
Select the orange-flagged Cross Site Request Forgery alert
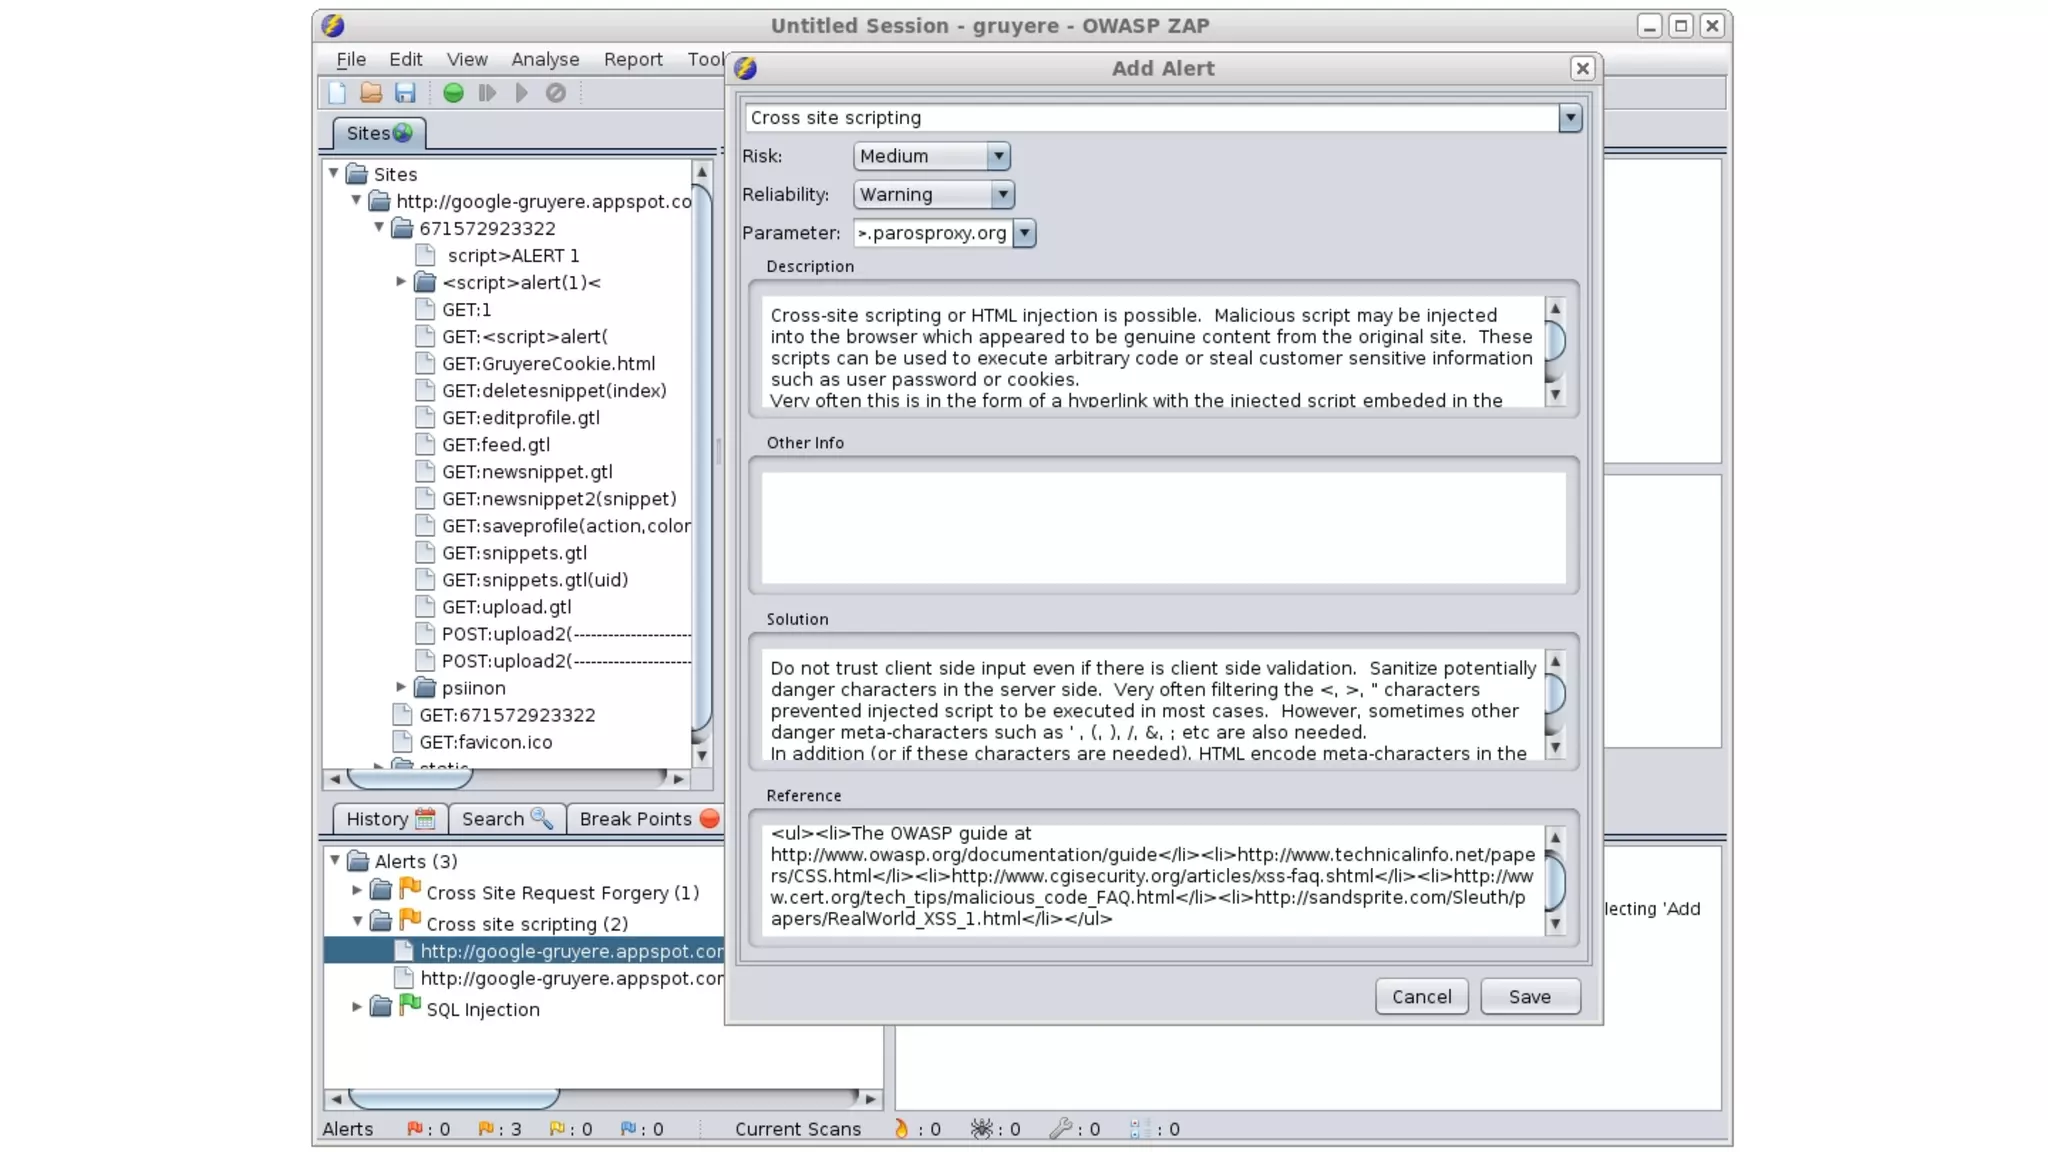tap(561, 892)
